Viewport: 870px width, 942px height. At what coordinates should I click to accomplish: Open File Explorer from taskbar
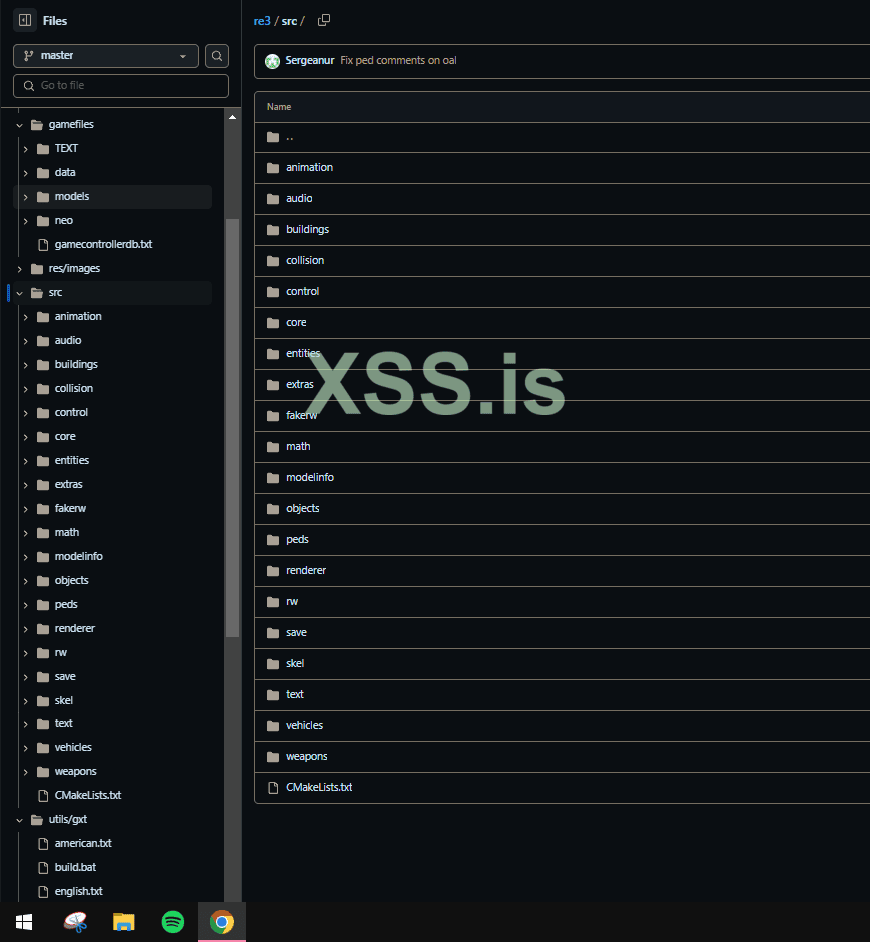pos(124,922)
